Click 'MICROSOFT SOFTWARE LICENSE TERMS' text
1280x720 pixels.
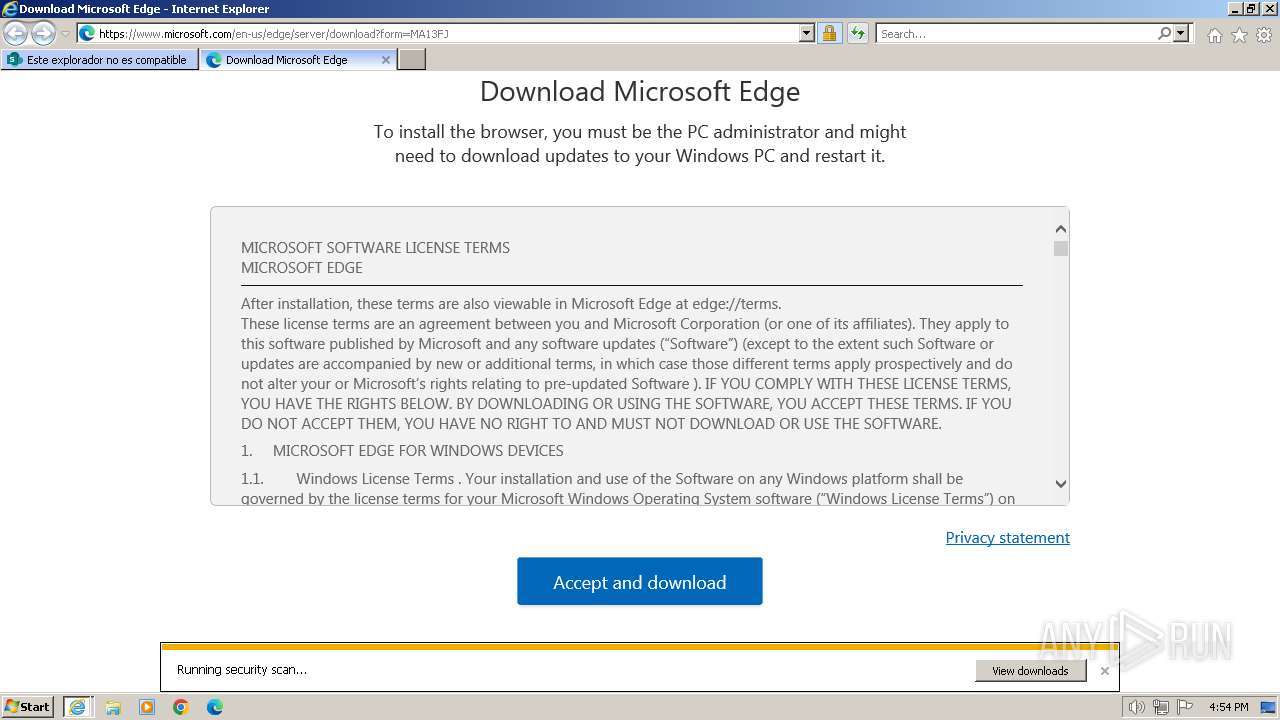pos(375,248)
